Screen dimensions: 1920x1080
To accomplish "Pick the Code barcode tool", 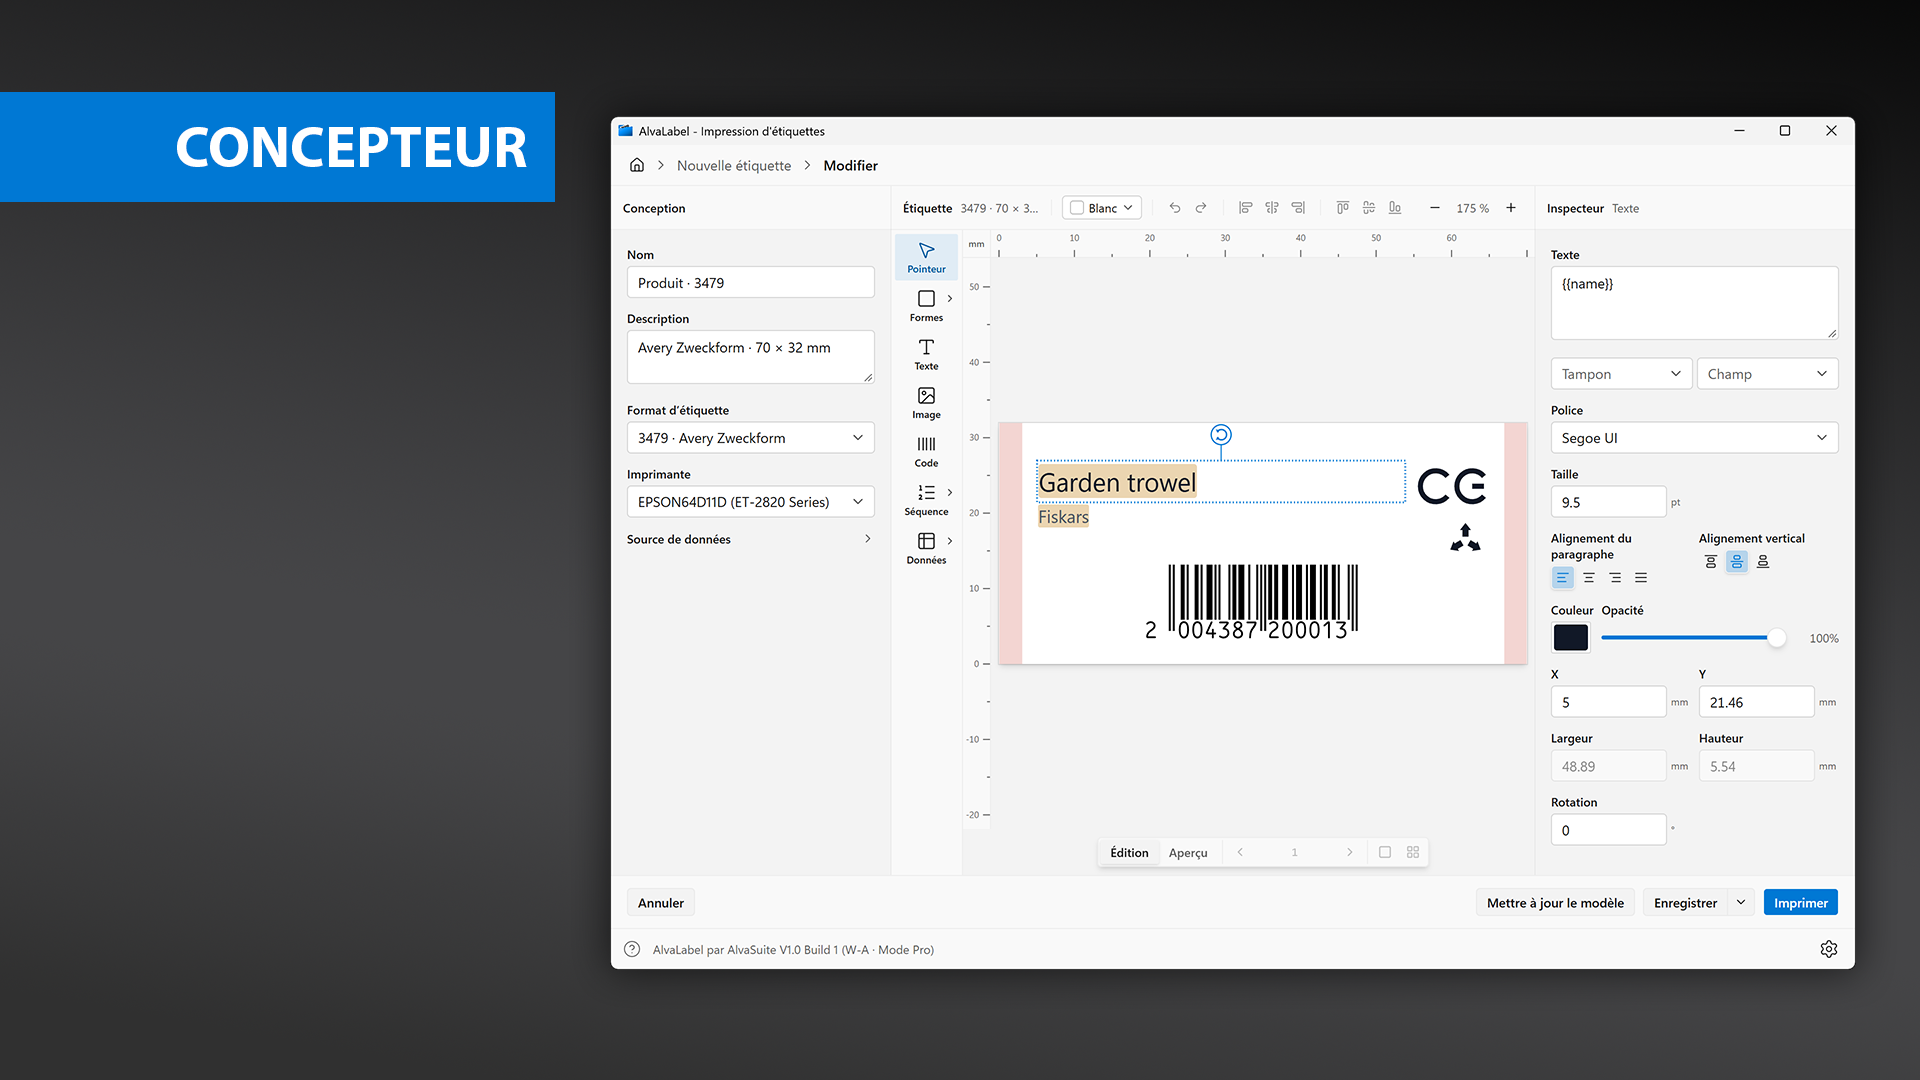I will (926, 452).
